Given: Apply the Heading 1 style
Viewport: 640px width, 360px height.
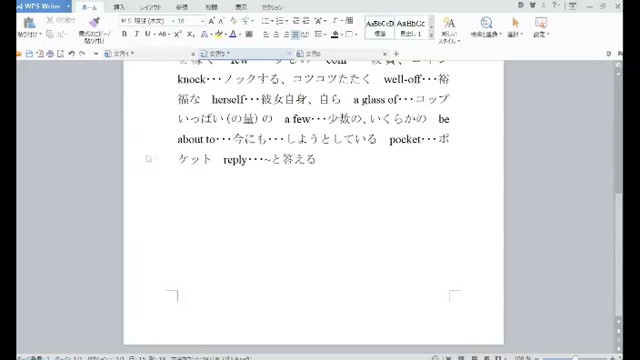Looking at the screenshot, I should [411, 28].
